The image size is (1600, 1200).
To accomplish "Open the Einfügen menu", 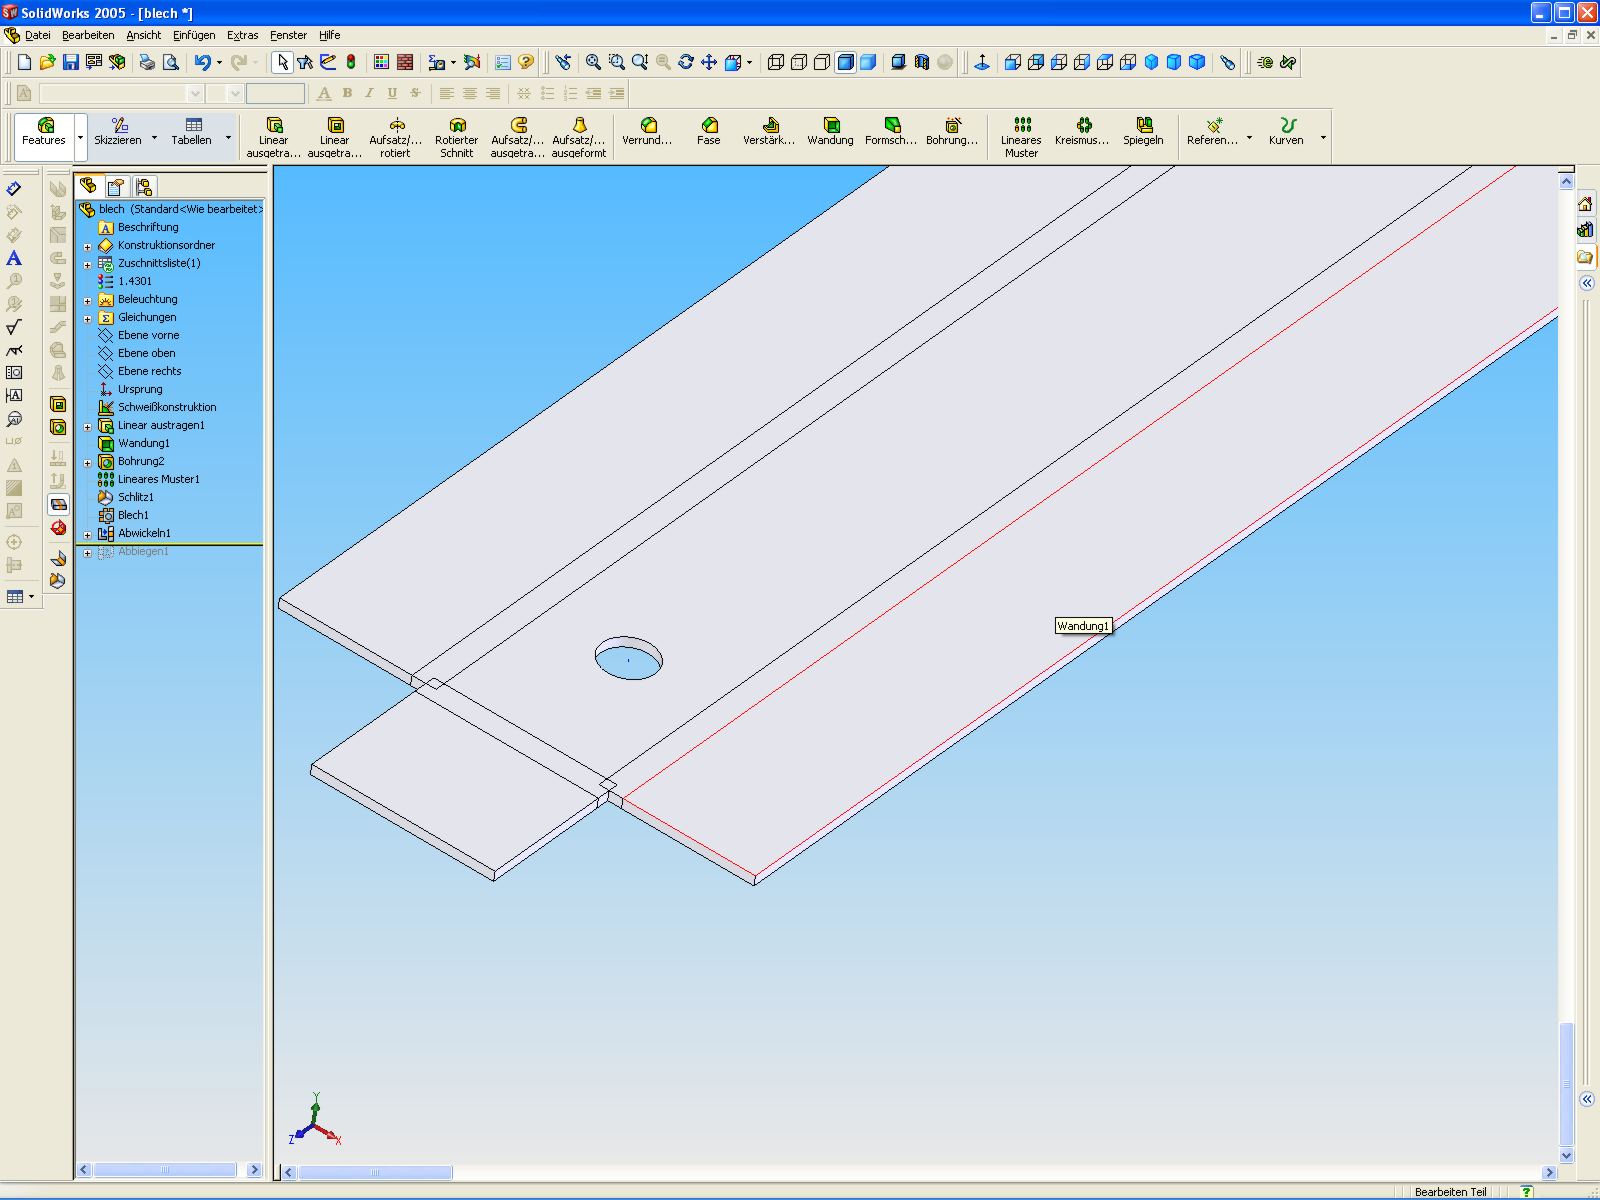I will click(x=193, y=35).
